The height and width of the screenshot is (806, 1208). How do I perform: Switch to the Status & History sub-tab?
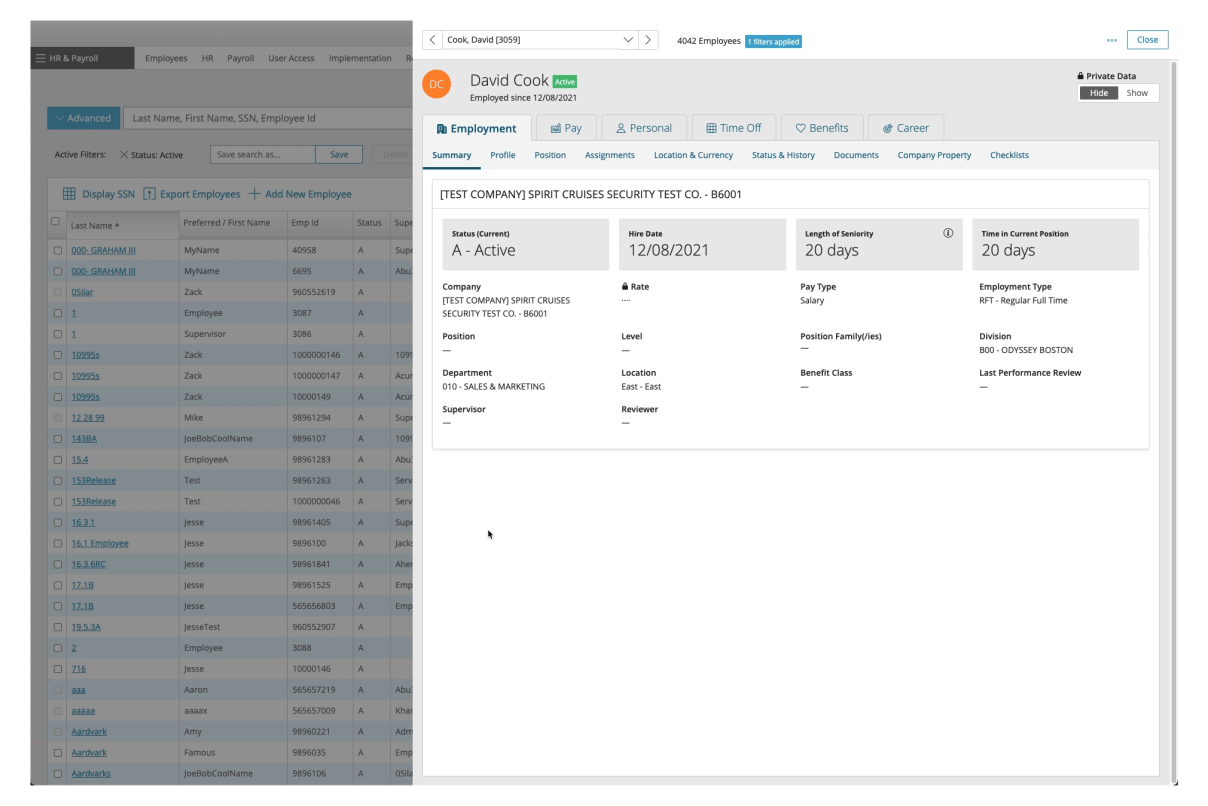click(x=783, y=155)
